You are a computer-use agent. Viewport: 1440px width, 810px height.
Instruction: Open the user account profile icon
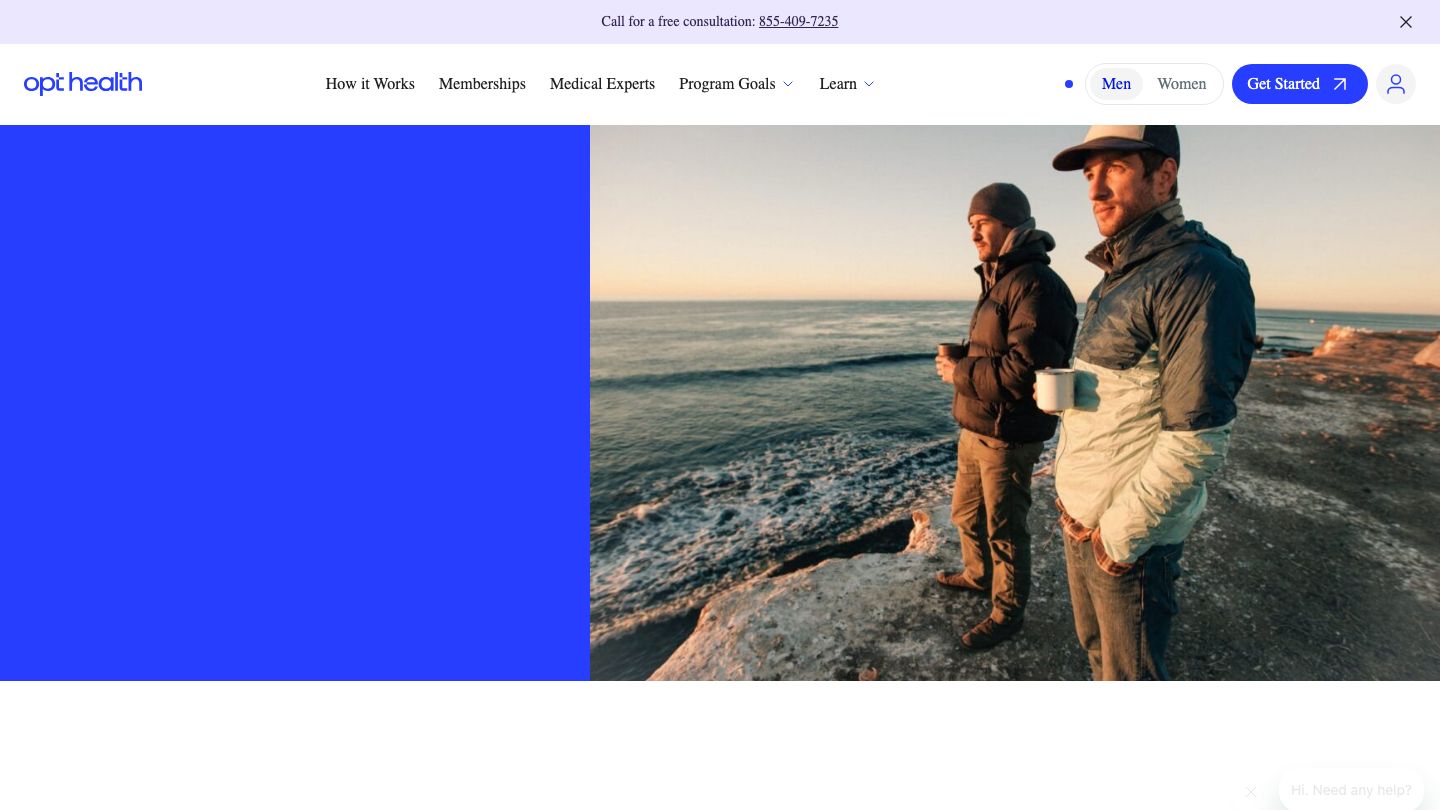click(x=1395, y=84)
